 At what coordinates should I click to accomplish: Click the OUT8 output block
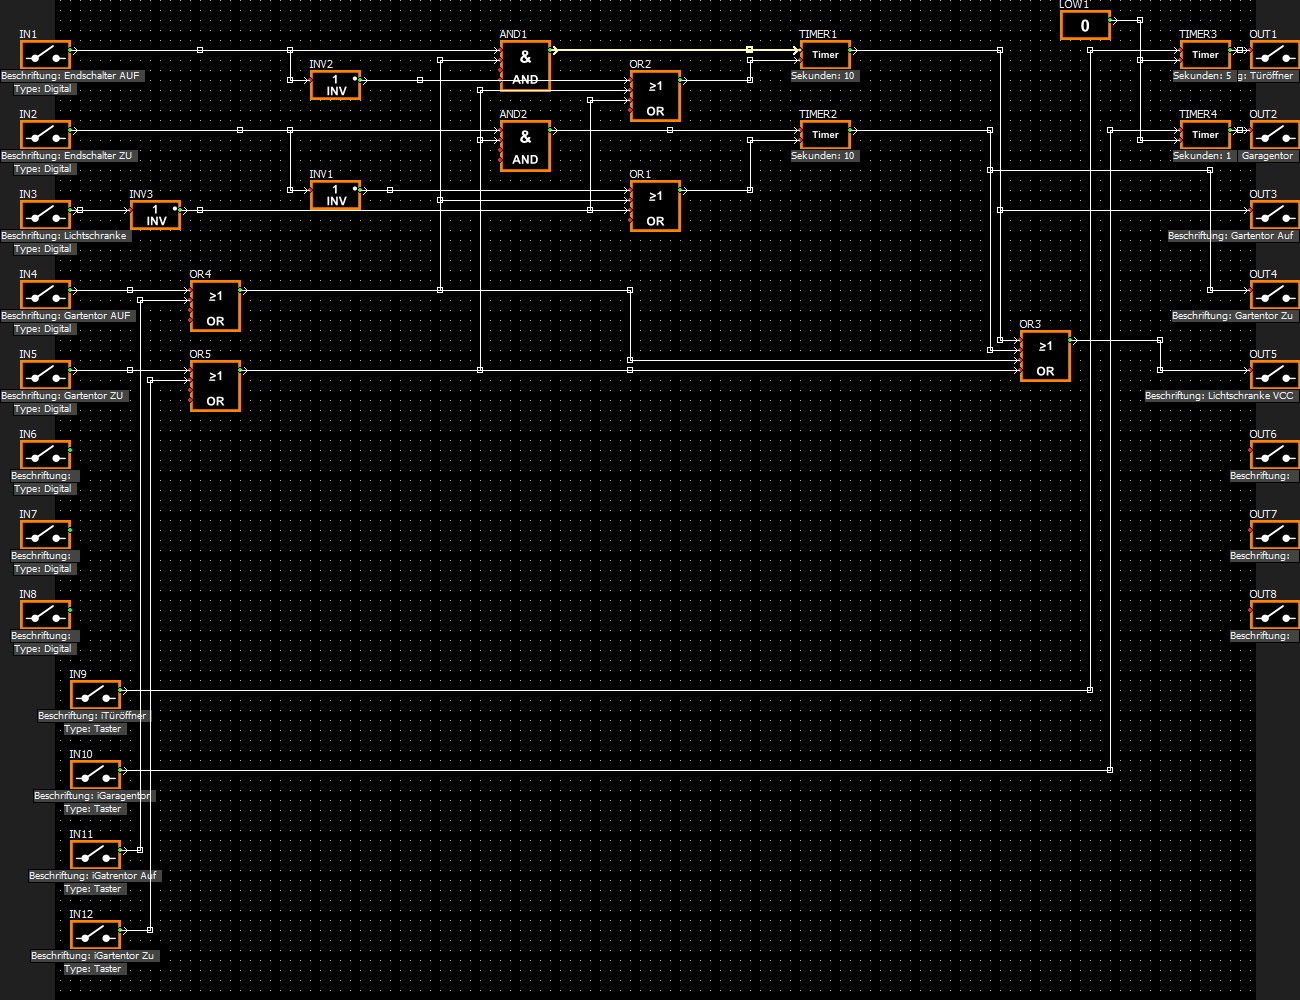point(1274,614)
